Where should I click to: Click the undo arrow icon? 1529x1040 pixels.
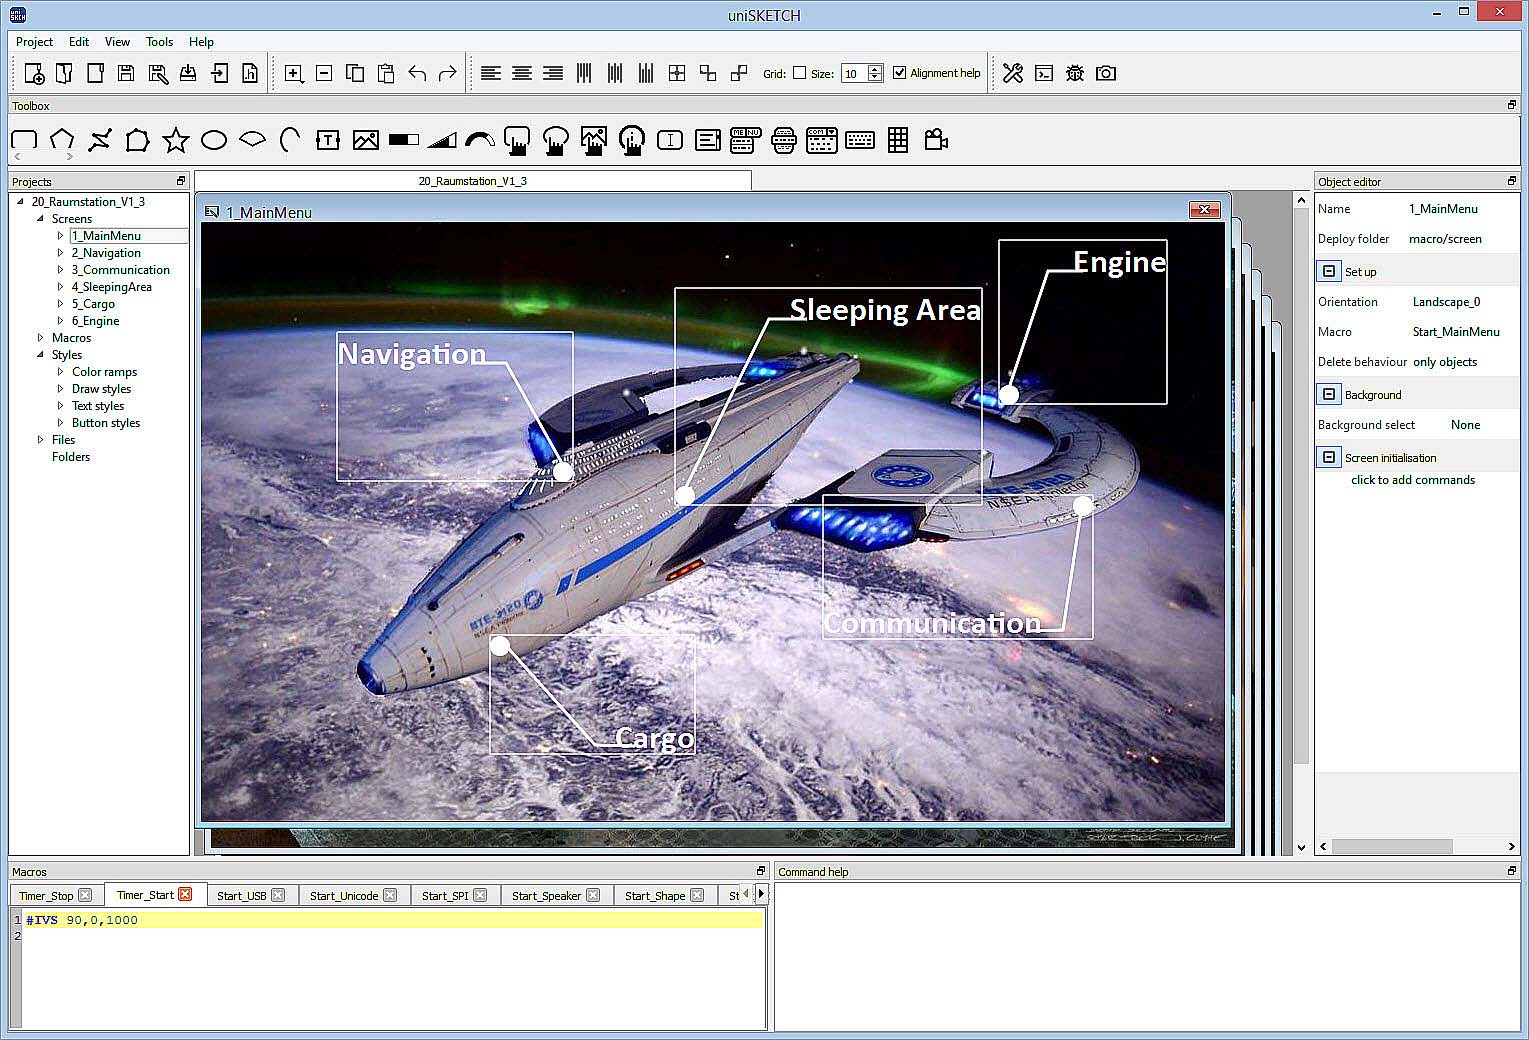tap(417, 73)
